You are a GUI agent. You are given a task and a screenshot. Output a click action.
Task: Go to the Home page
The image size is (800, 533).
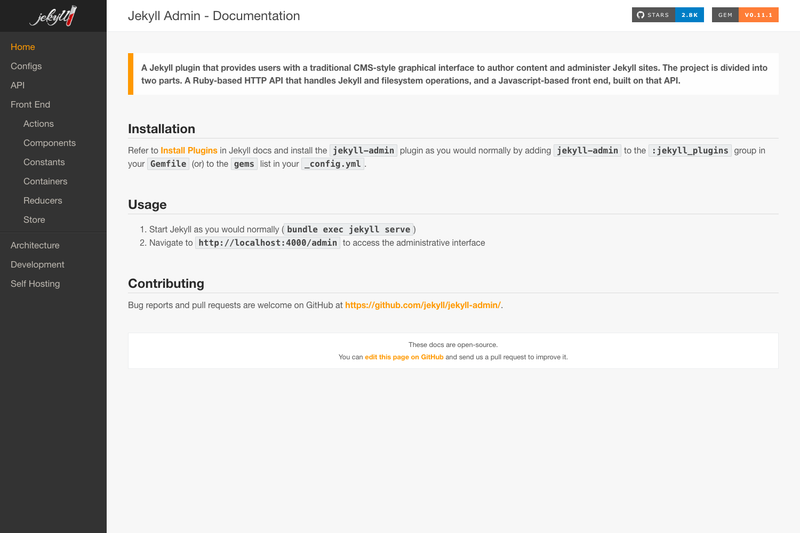pos(22,47)
